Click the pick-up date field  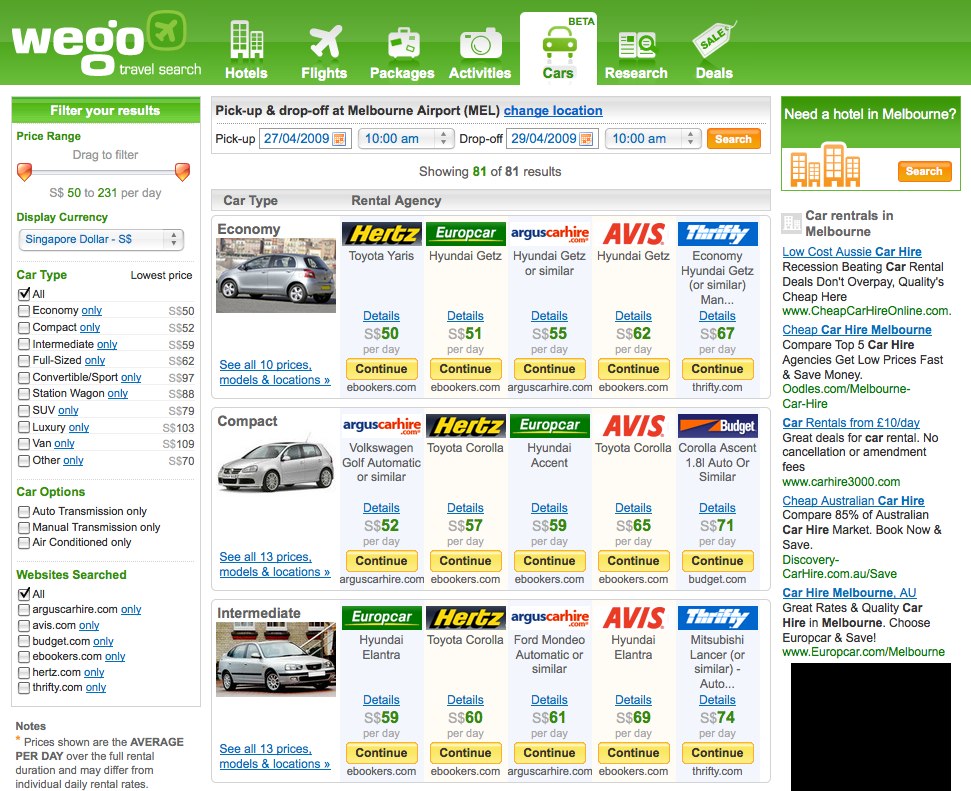tap(305, 139)
